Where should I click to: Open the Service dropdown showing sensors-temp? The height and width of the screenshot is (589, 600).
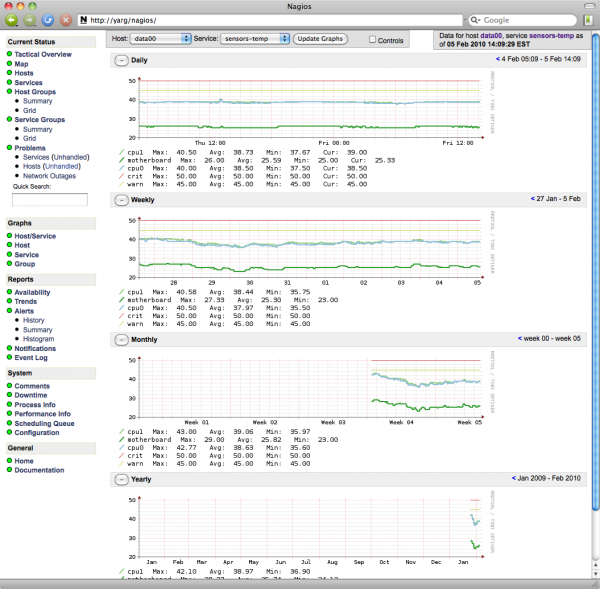[x=256, y=38]
